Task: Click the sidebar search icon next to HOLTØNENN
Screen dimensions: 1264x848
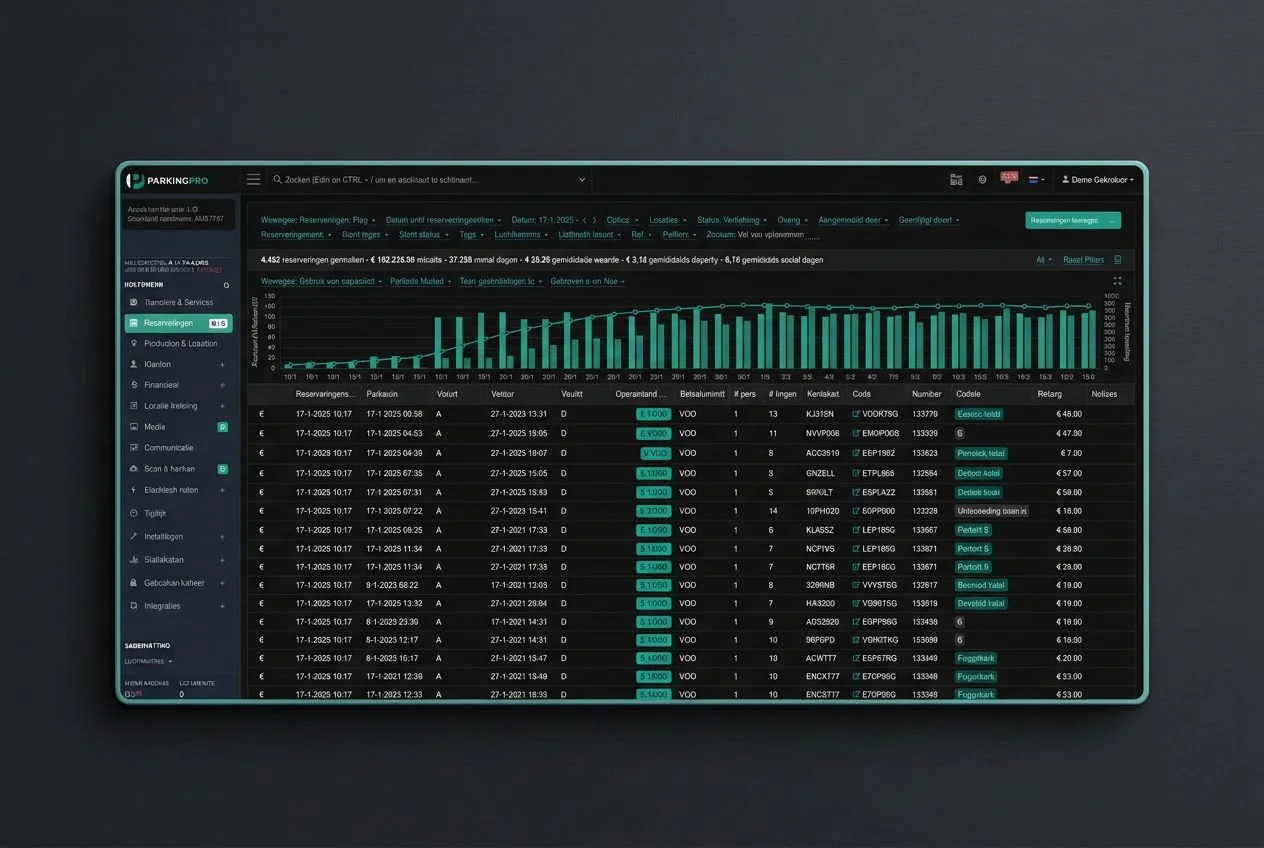Action: [227, 285]
